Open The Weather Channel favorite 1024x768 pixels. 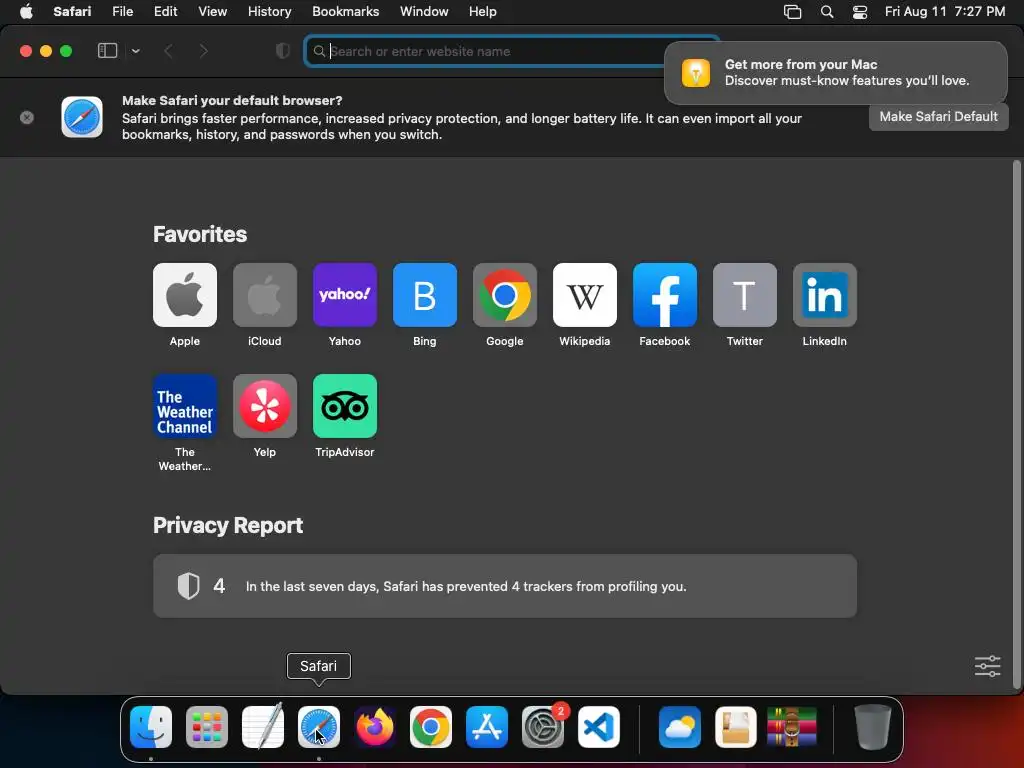click(185, 406)
